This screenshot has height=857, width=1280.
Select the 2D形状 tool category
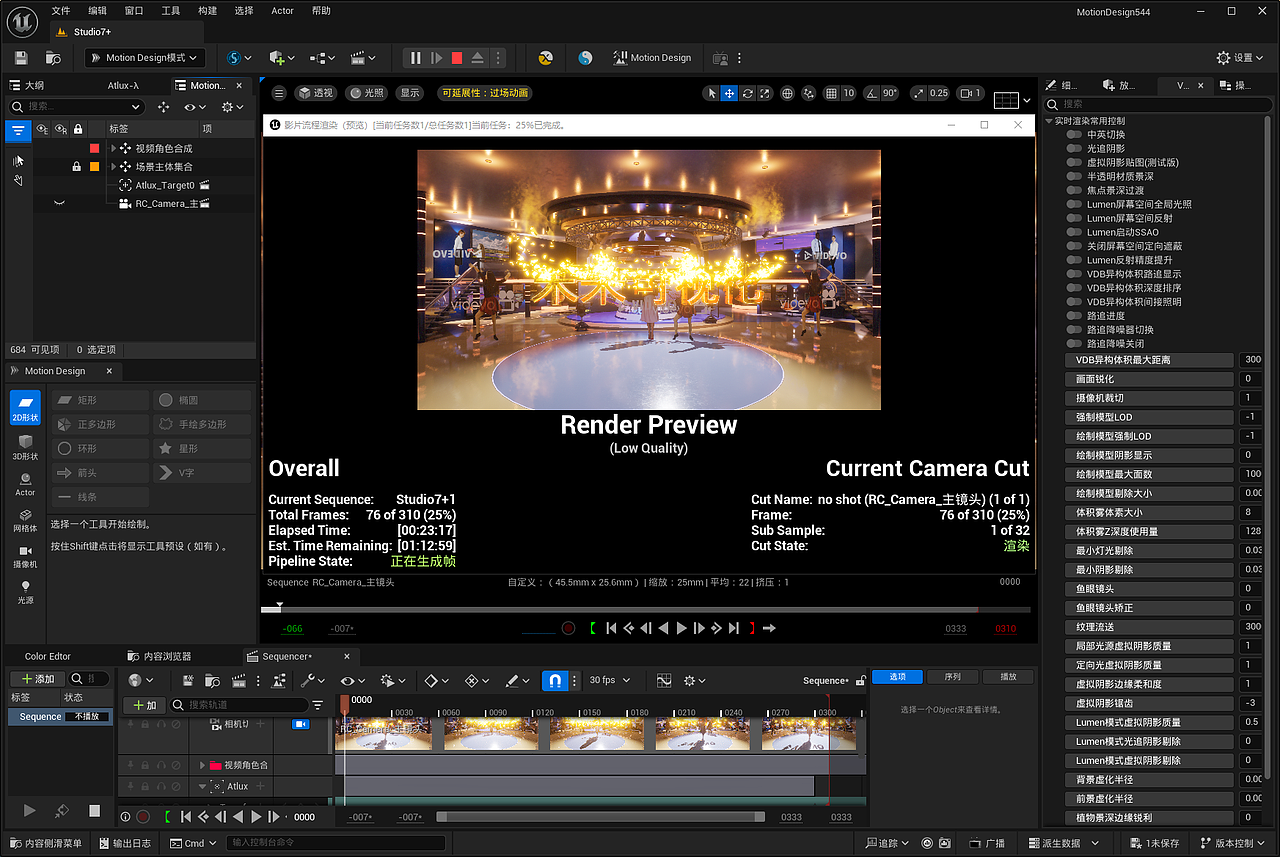(x=25, y=407)
